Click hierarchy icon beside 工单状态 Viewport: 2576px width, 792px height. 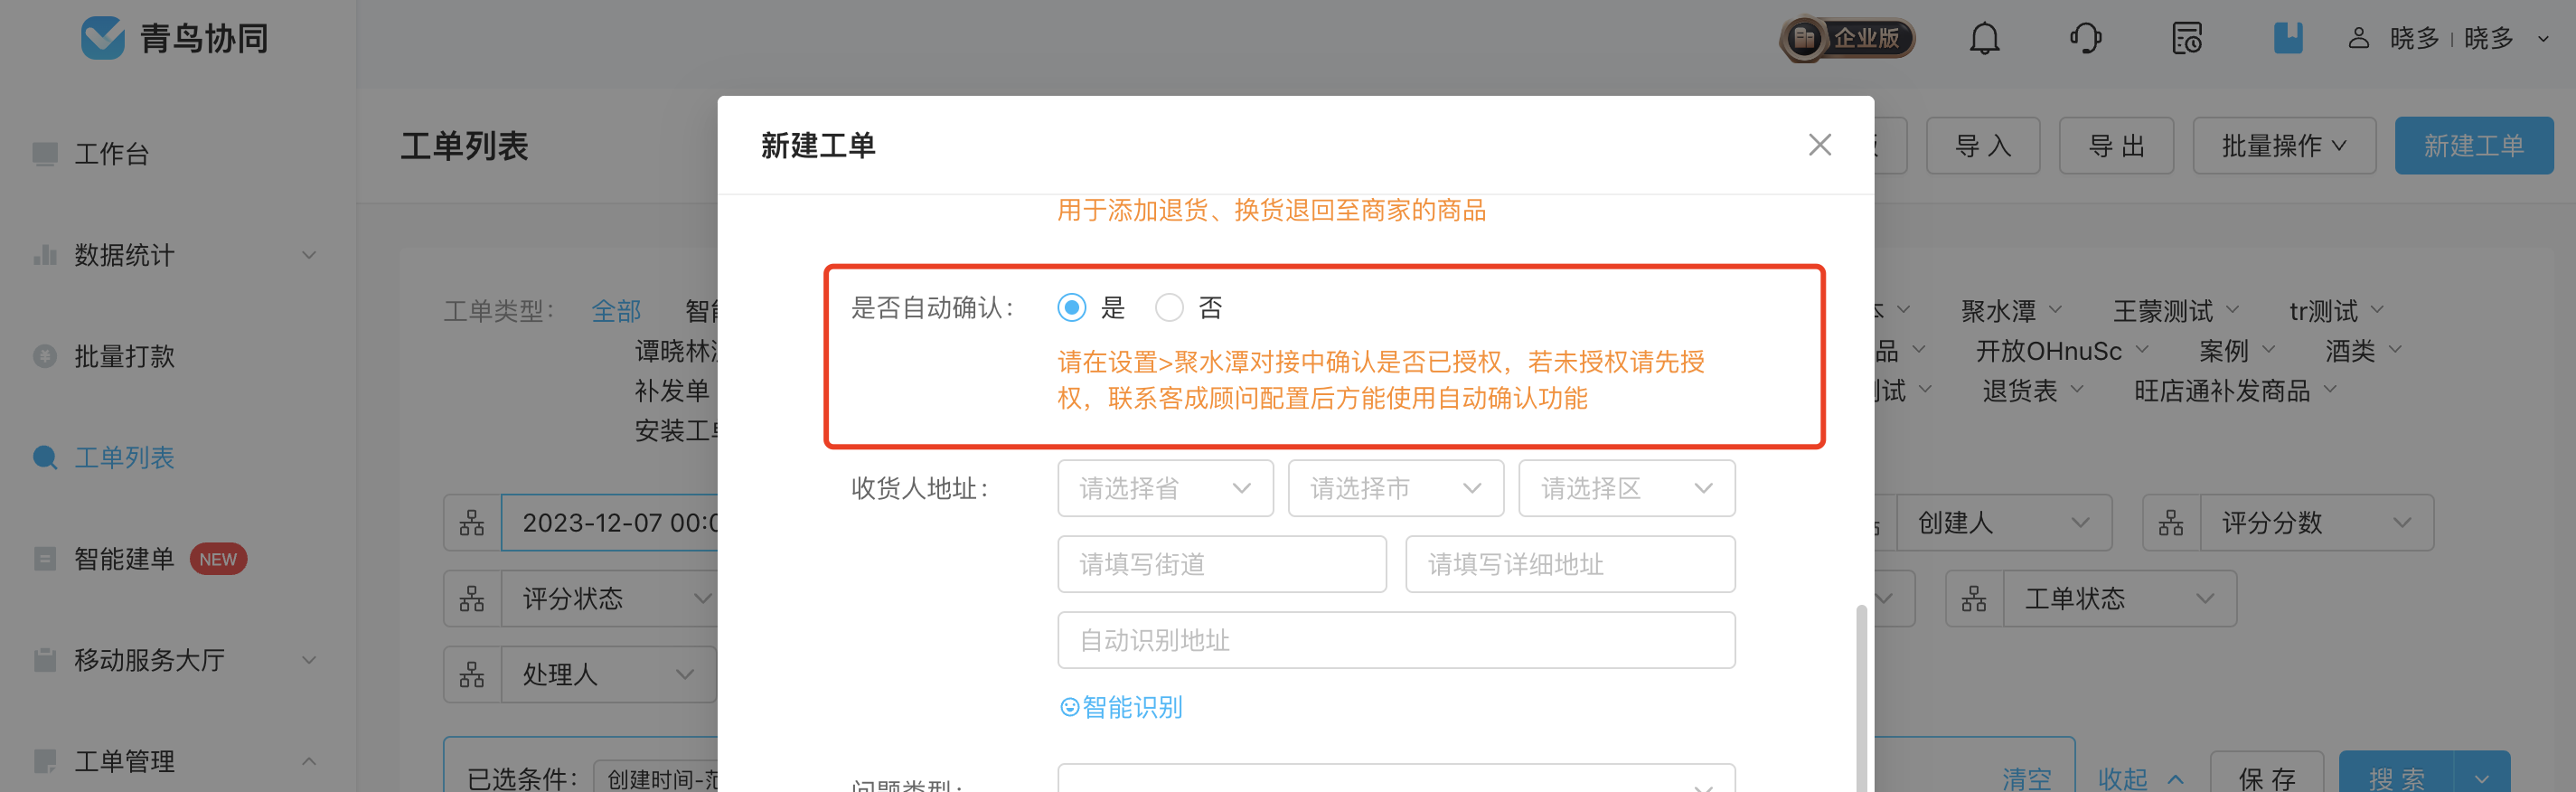1974,598
